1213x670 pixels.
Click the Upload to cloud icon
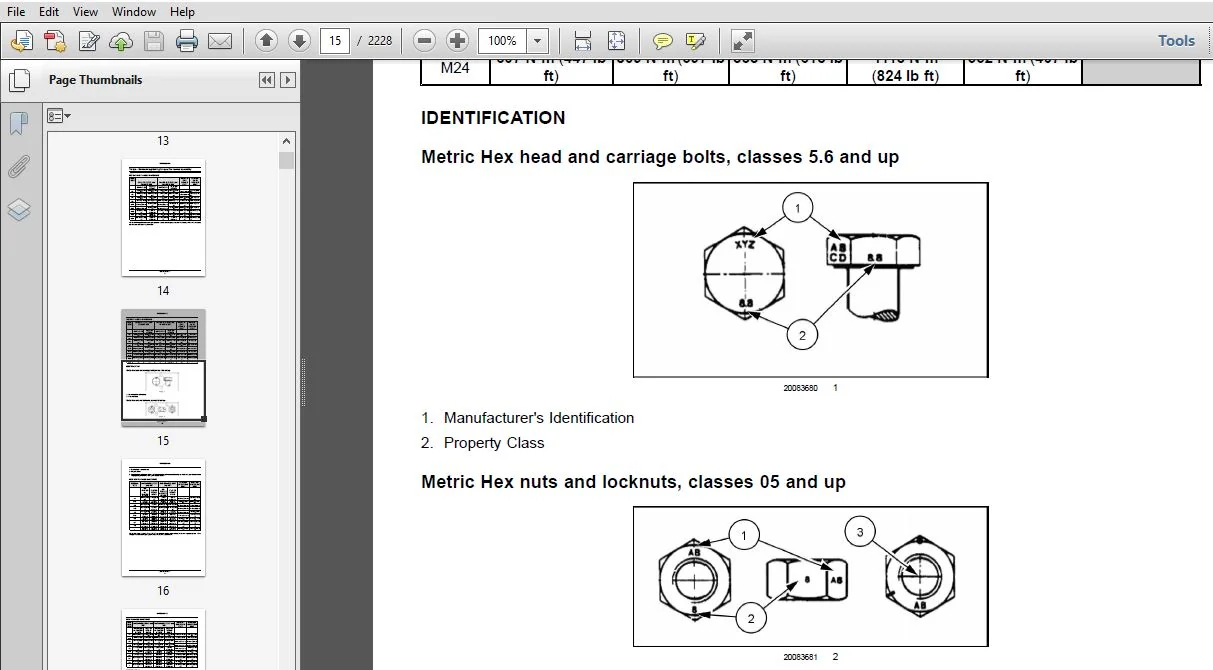pyautogui.click(x=121, y=41)
